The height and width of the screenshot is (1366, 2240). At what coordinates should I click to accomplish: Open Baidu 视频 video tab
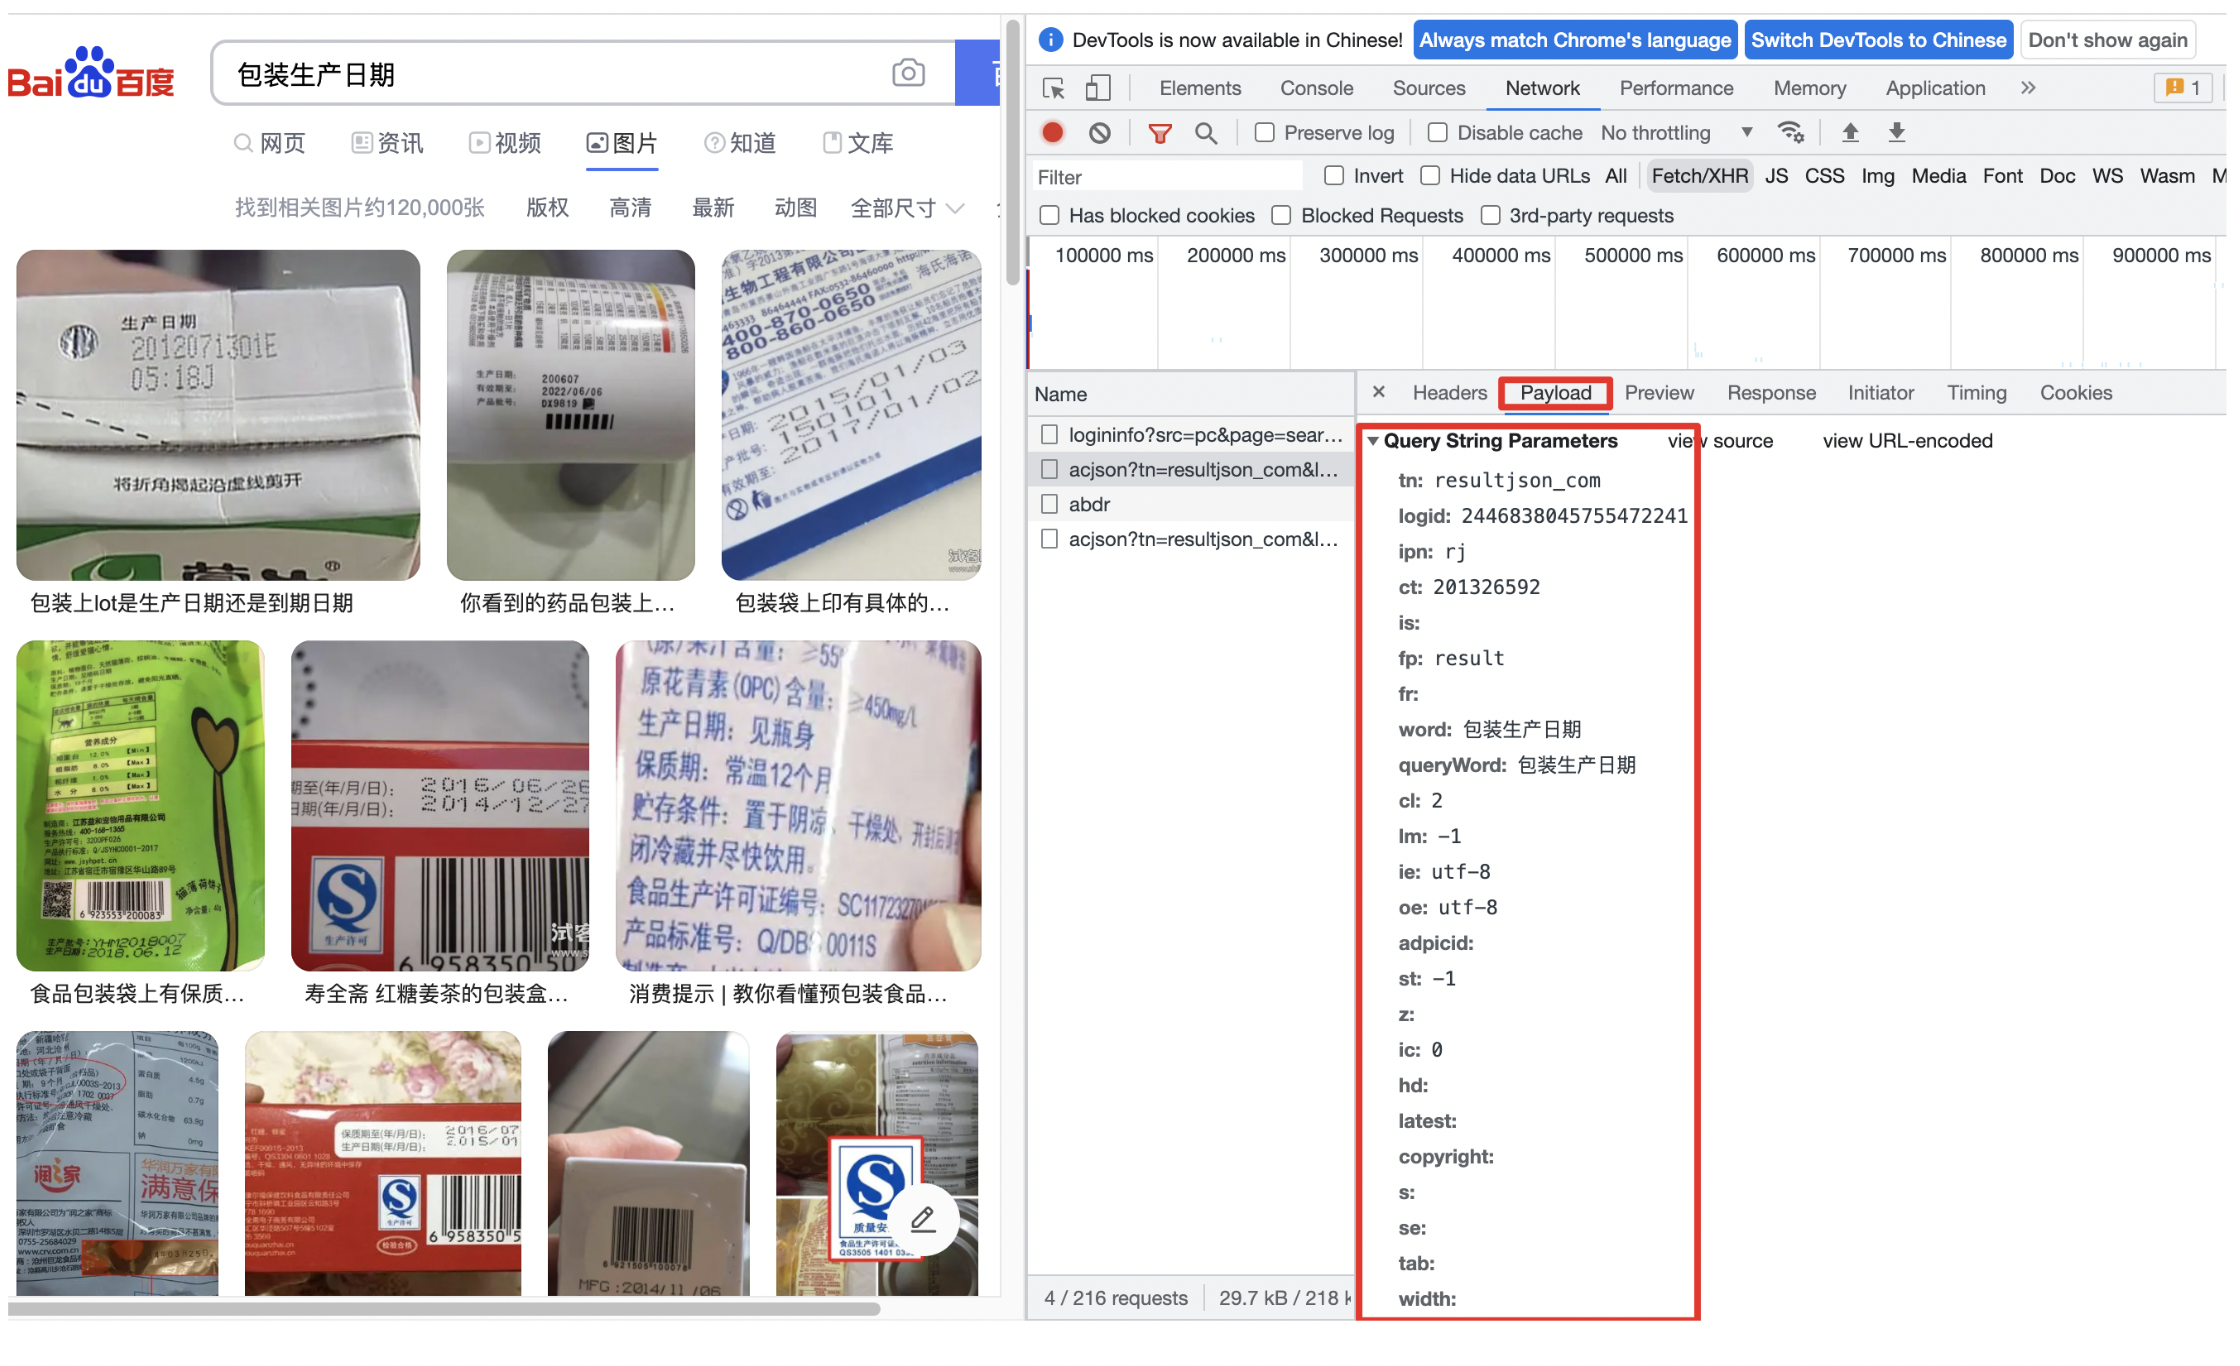(x=505, y=143)
